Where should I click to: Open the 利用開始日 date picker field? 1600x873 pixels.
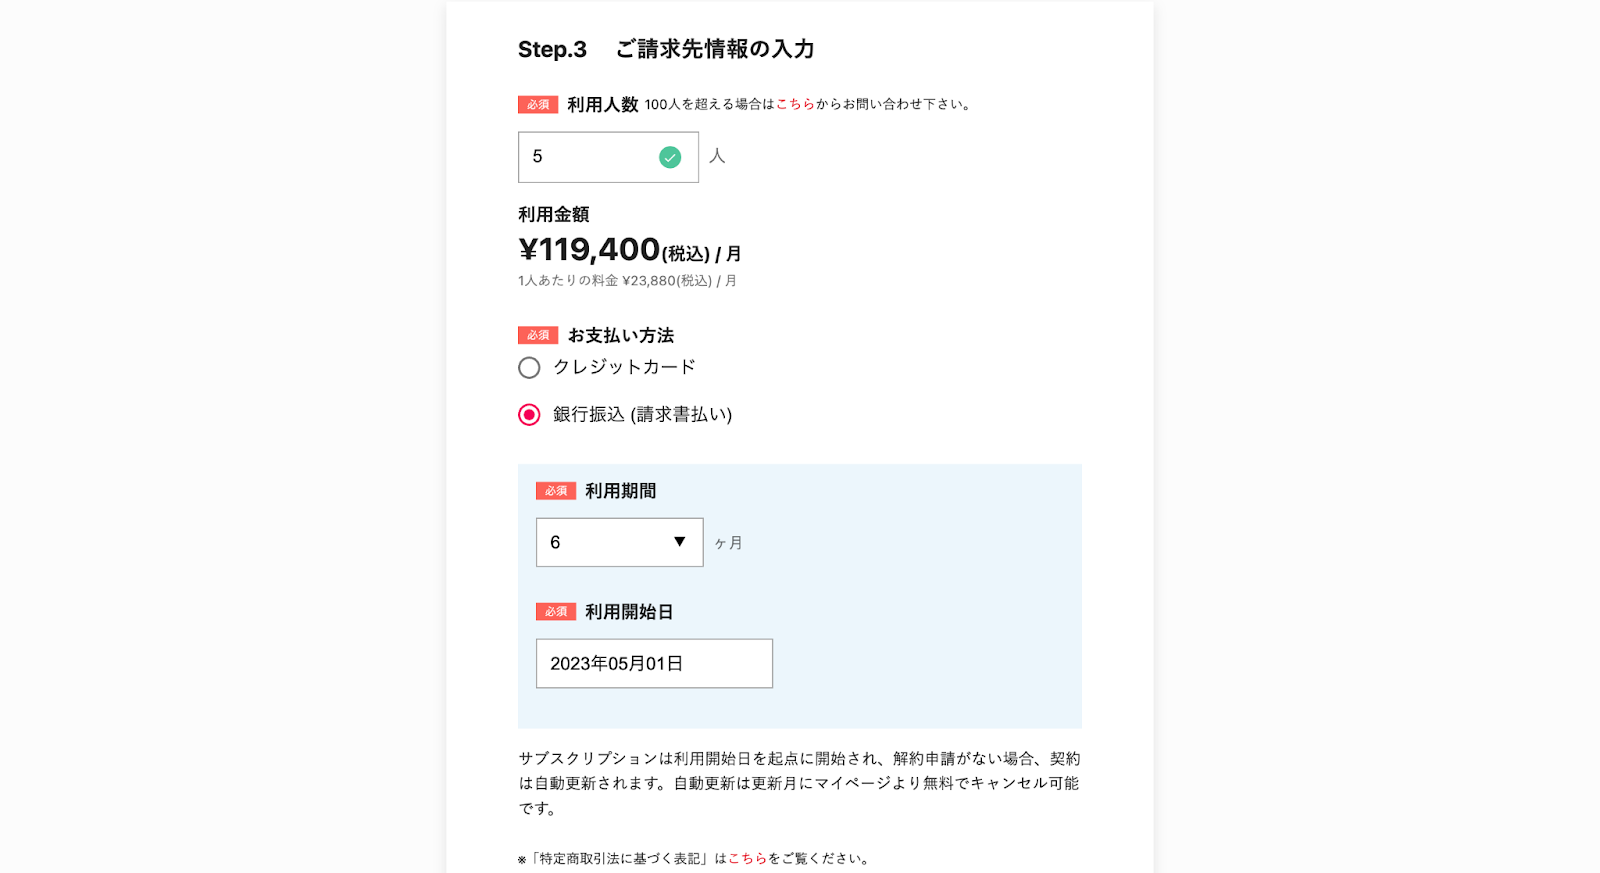(x=654, y=663)
